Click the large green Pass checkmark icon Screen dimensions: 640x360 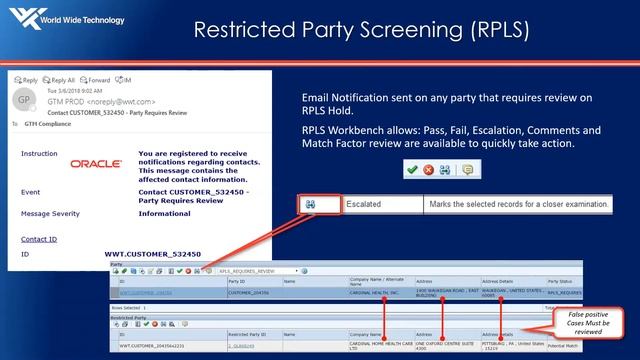click(x=412, y=169)
